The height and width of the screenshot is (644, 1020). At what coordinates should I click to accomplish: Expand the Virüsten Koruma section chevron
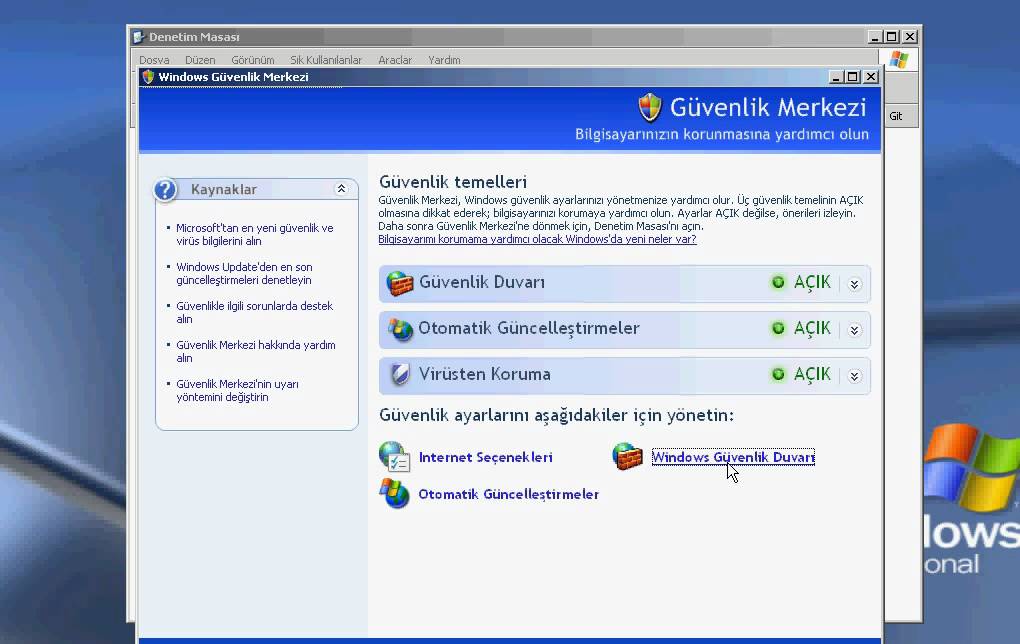point(854,376)
